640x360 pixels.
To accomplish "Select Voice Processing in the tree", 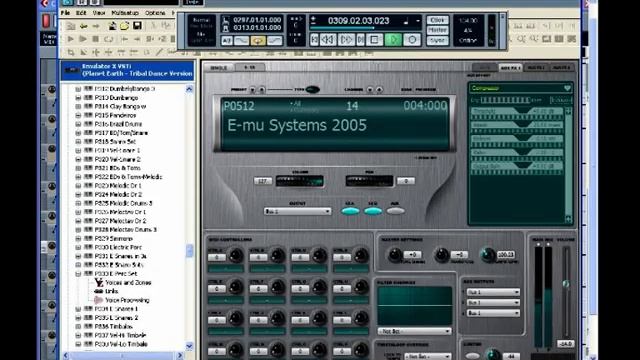I will point(127,300).
